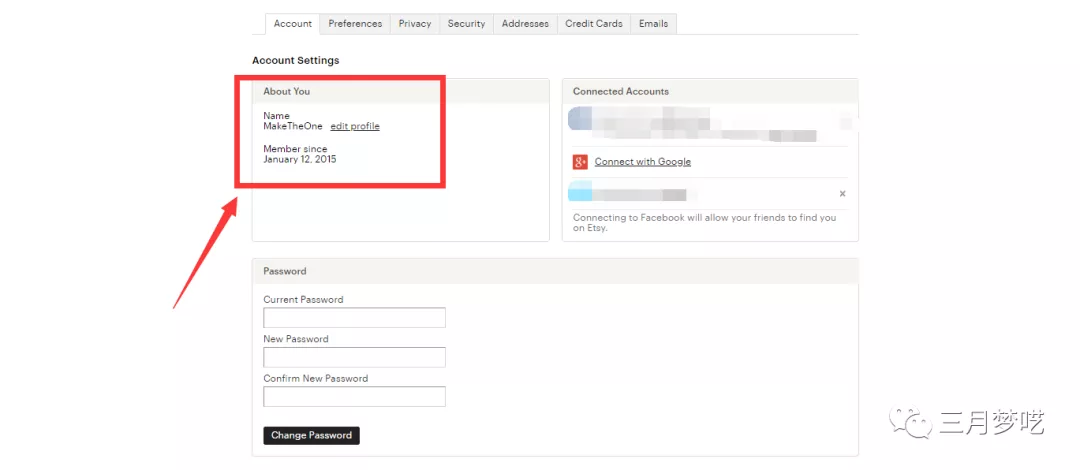Switch to the Emails tab
The width and height of the screenshot is (1080, 470).
pyautogui.click(x=653, y=23)
